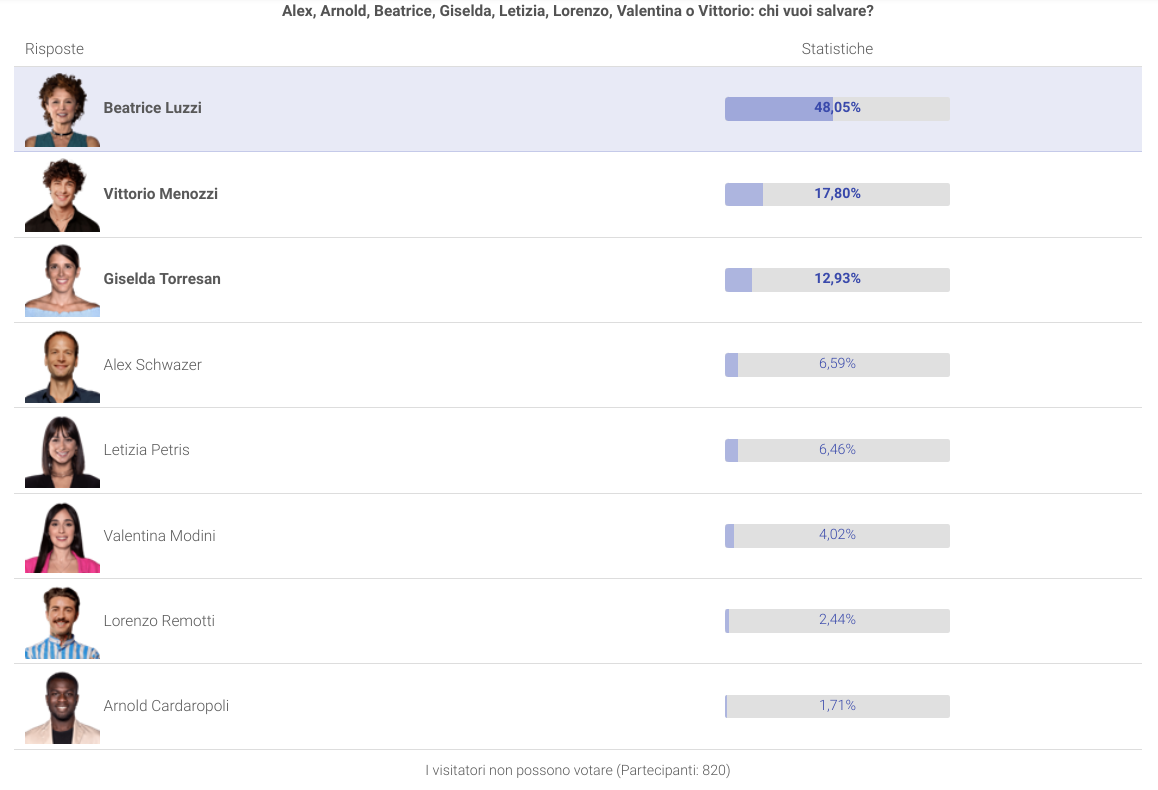The height and width of the screenshot is (790, 1158).
Task: Click the 48,05% progress bar
Action: click(x=837, y=109)
